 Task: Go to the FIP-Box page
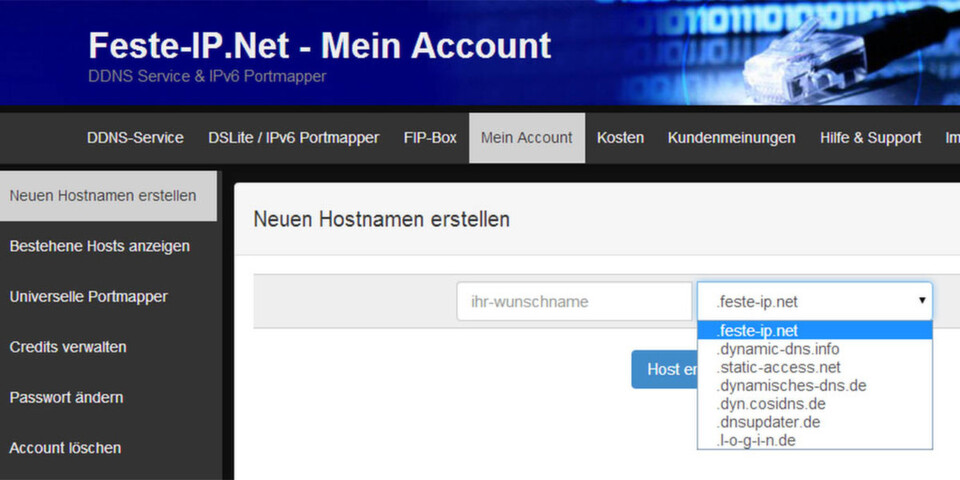pos(430,138)
